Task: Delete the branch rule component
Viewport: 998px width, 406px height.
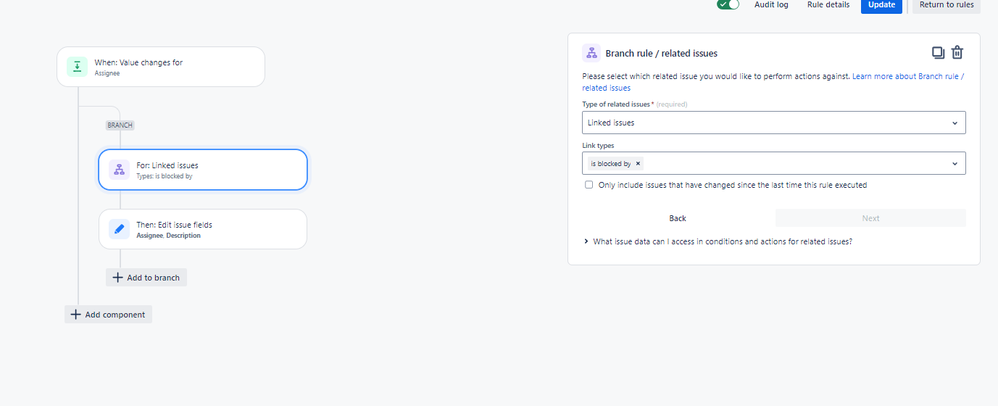Action: coord(957,53)
